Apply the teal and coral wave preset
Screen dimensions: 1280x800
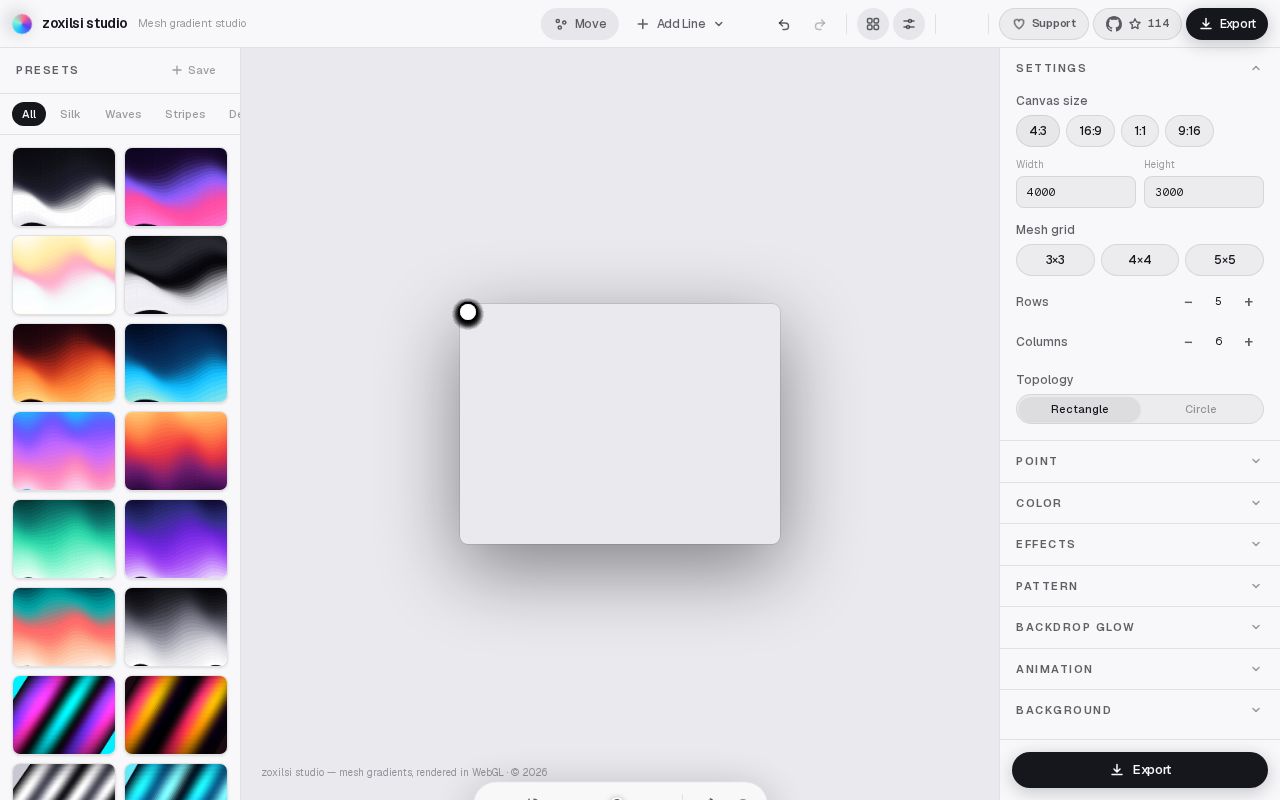[x=64, y=627]
